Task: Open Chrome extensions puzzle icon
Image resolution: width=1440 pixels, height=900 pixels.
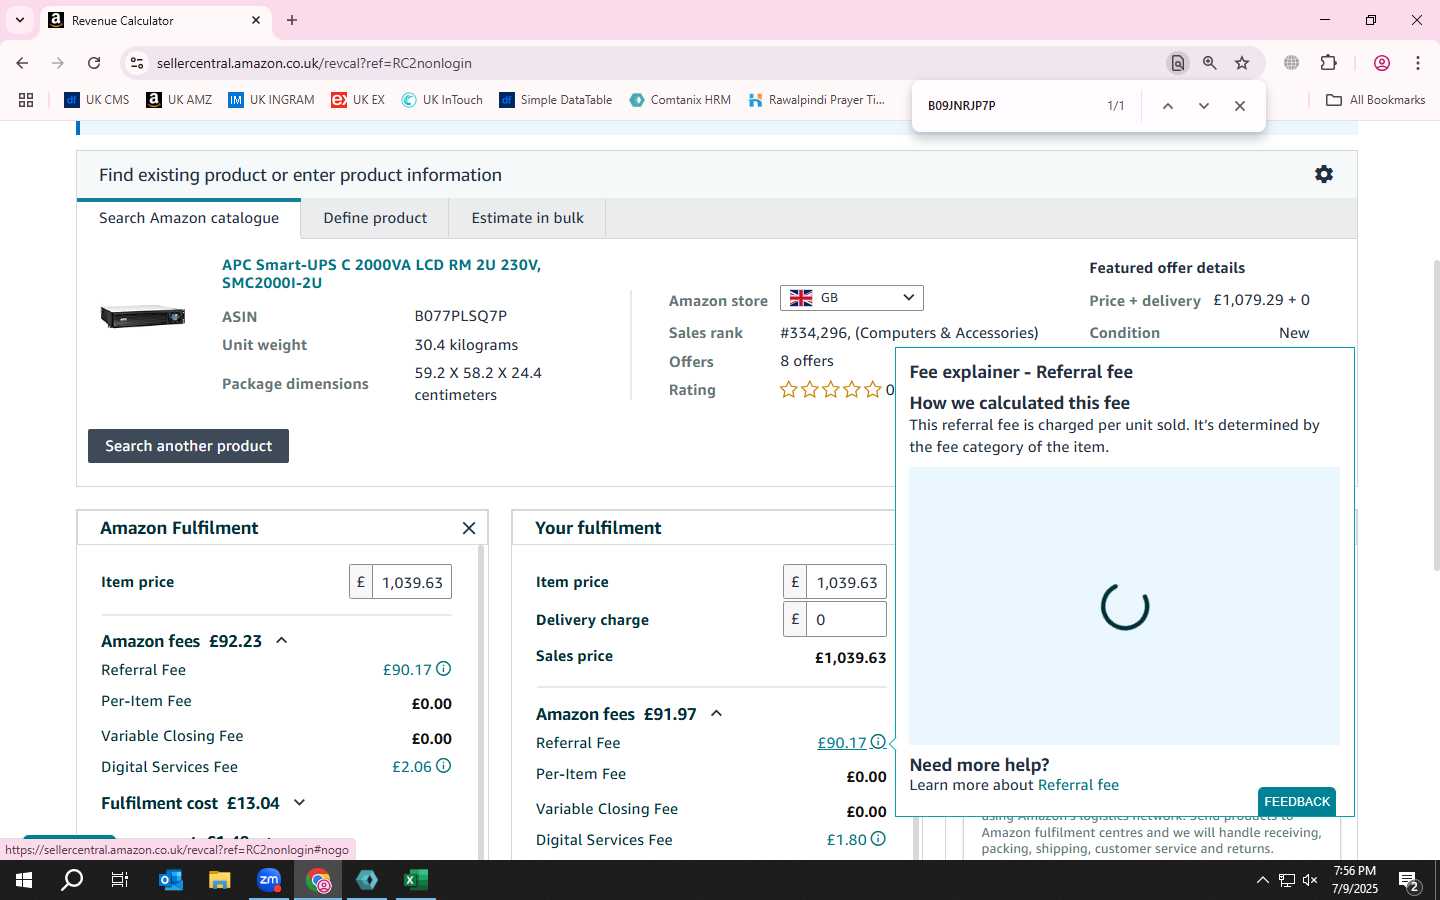Action: [1329, 63]
